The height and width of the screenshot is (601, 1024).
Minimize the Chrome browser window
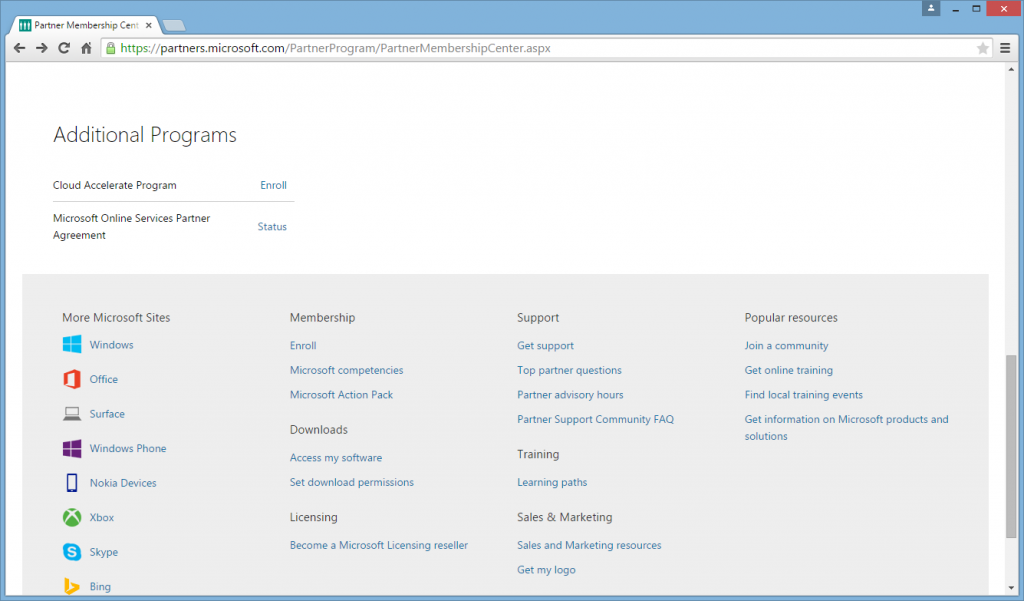[955, 9]
